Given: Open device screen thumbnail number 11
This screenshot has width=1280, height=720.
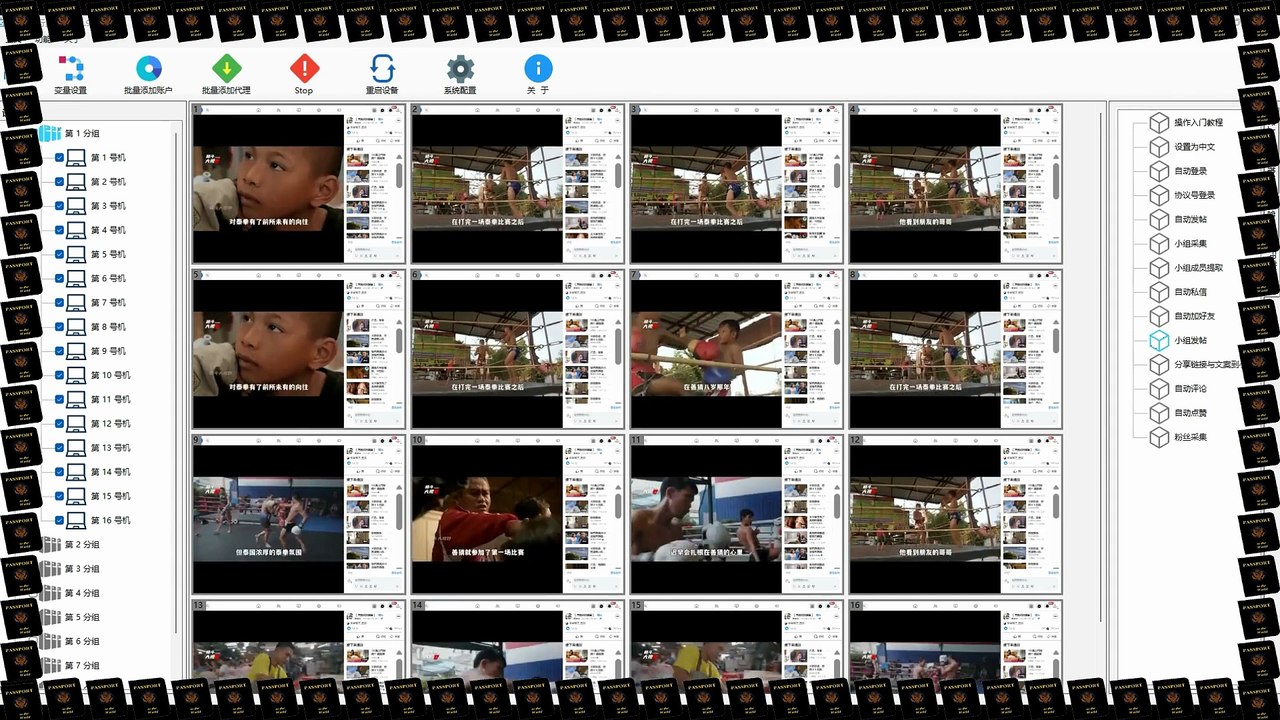Looking at the screenshot, I should pos(737,514).
